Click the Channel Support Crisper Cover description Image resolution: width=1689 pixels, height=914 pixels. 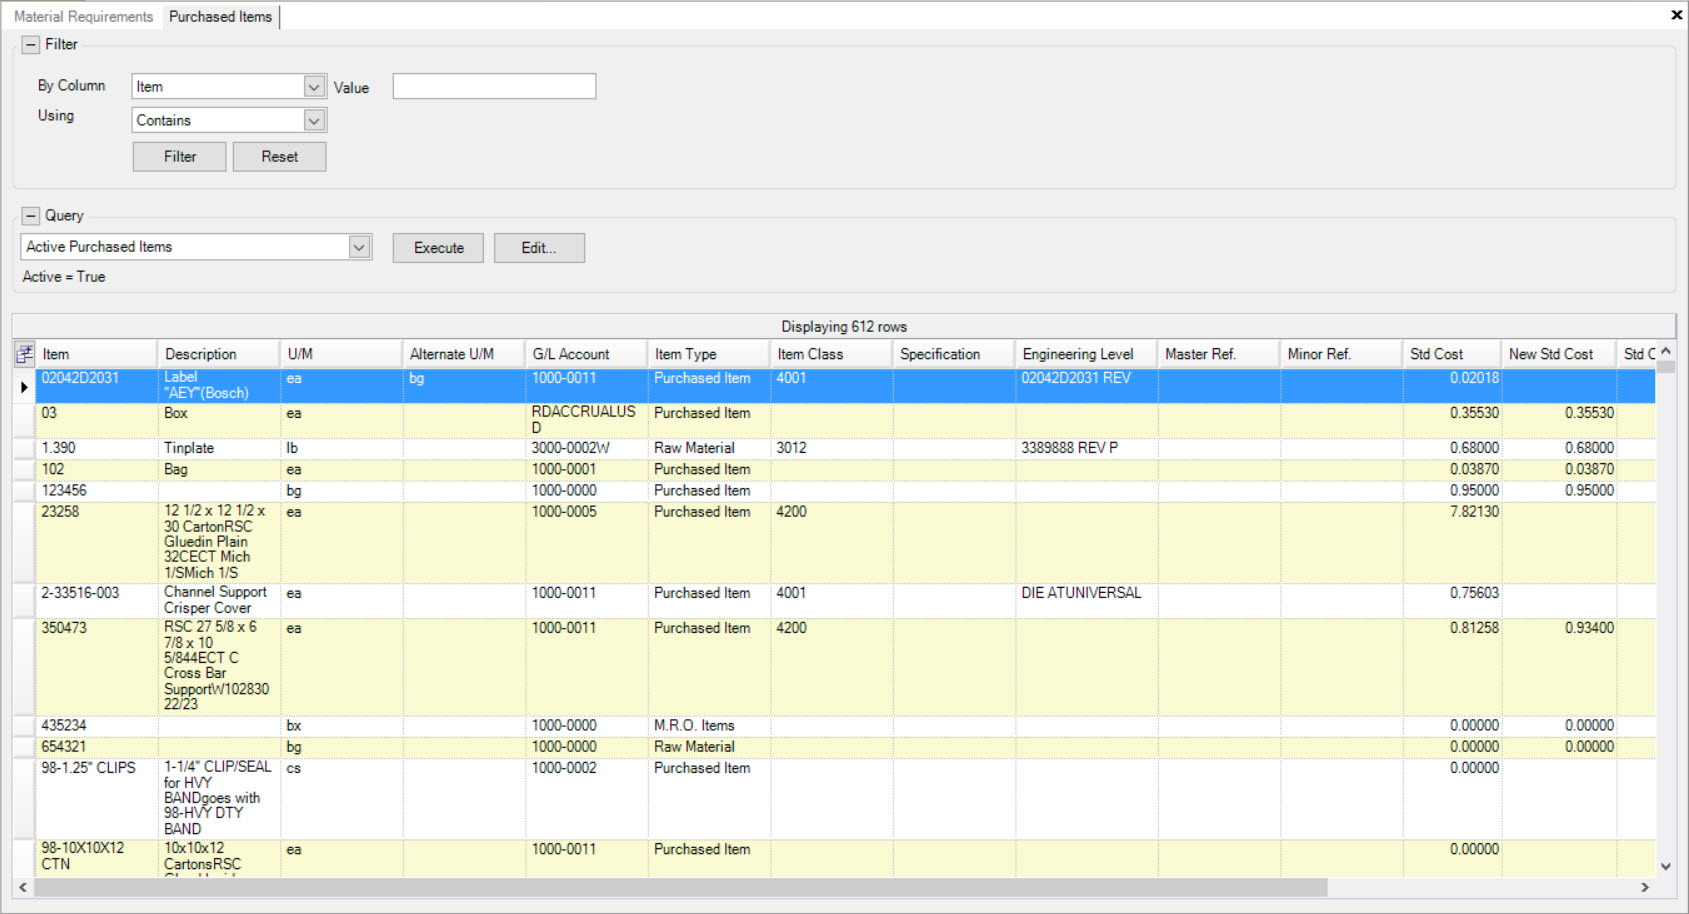pyautogui.click(x=218, y=600)
